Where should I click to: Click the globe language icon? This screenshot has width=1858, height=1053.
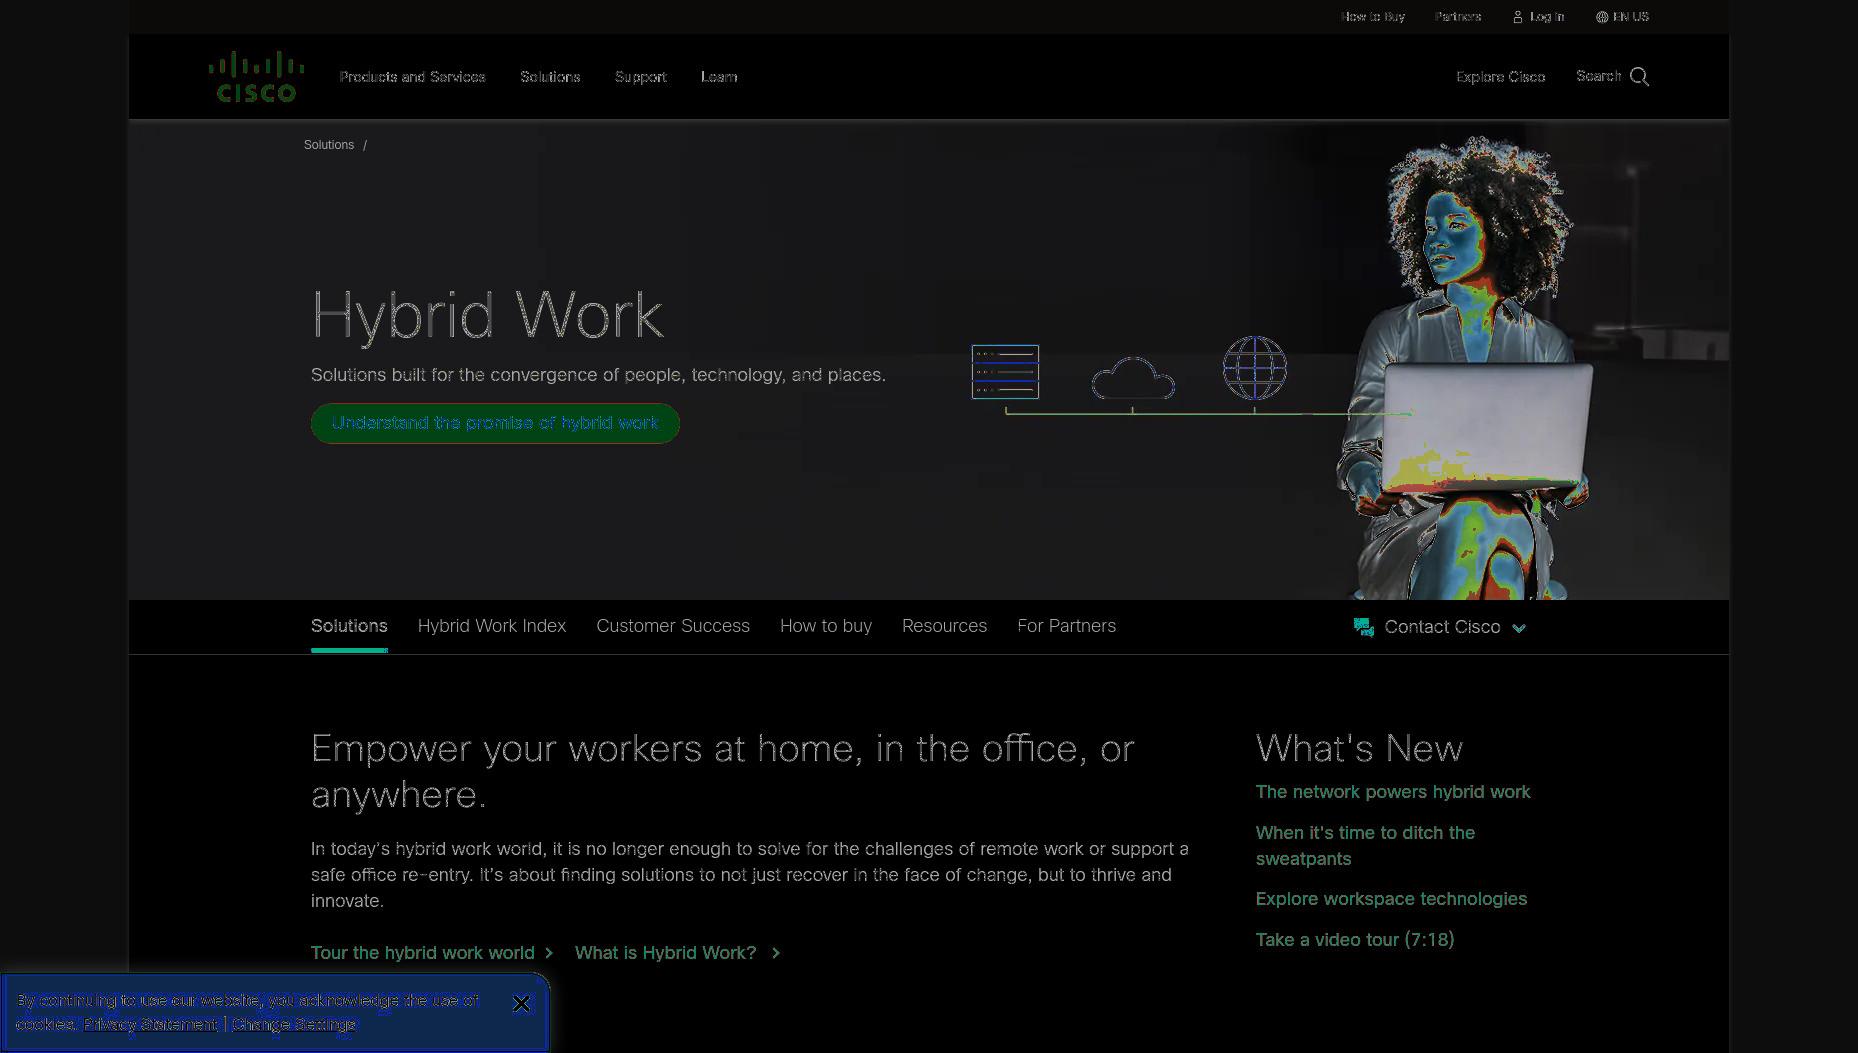coord(1602,17)
